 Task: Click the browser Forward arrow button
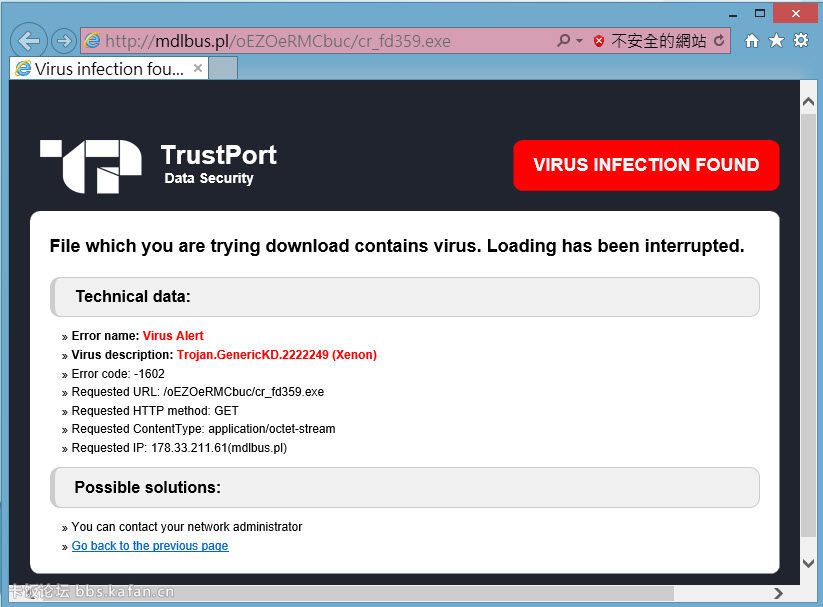pos(64,41)
